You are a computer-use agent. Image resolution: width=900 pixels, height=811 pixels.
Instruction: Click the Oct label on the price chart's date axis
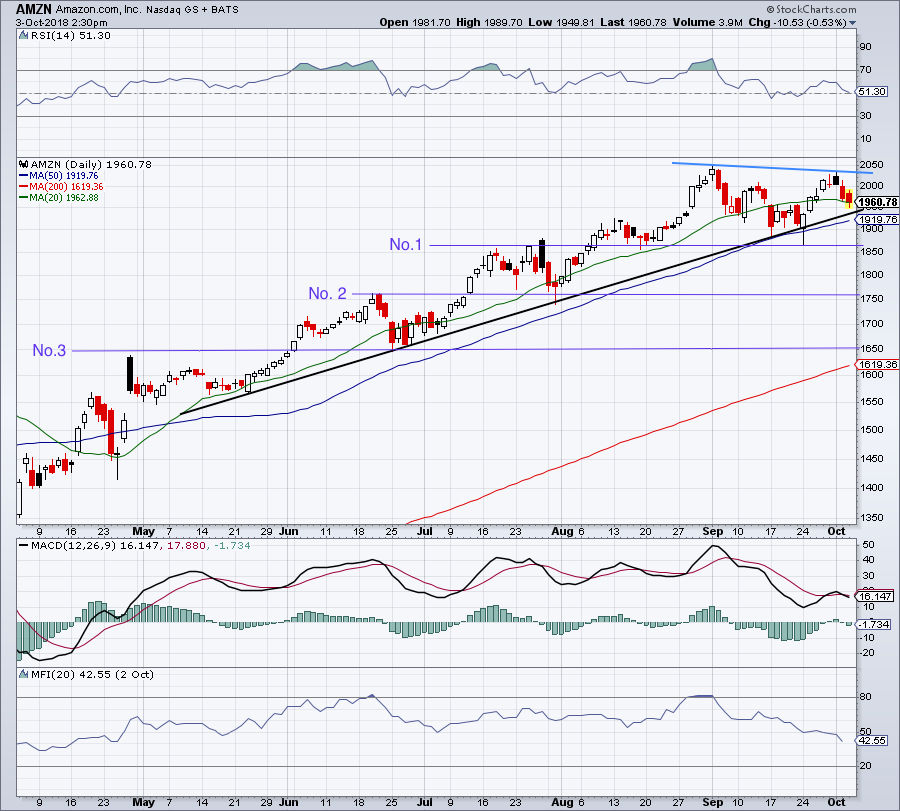[x=836, y=531]
